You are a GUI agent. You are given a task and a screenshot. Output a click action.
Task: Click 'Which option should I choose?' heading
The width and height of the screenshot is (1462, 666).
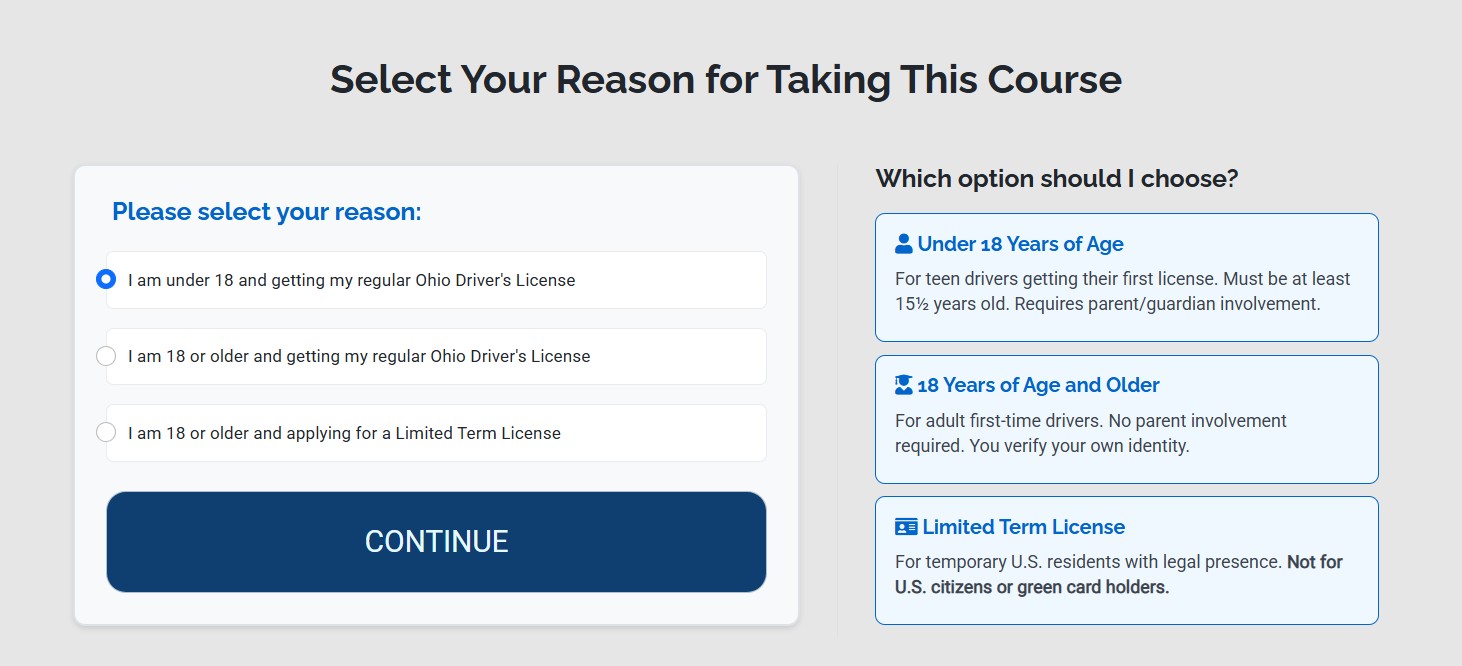tap(1057, 179)
